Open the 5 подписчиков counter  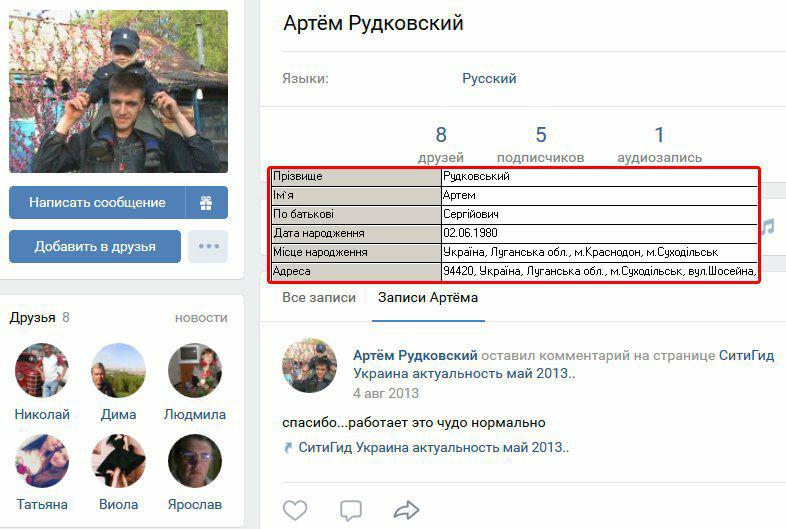(x=540, y=144)
